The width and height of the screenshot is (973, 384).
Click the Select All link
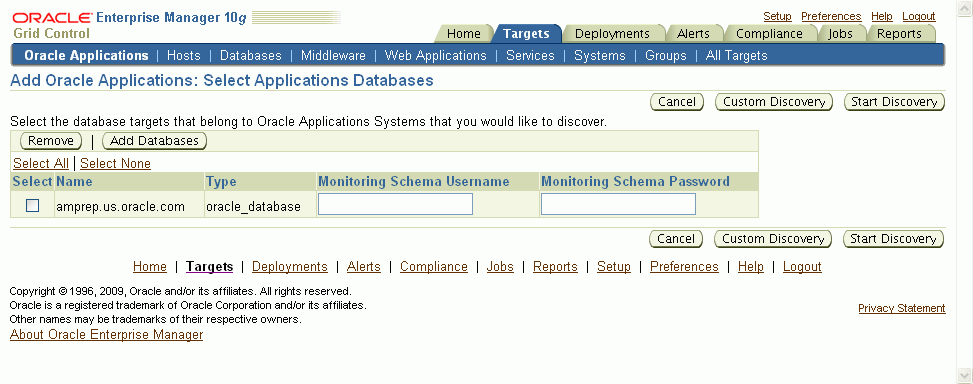point(41,163)
